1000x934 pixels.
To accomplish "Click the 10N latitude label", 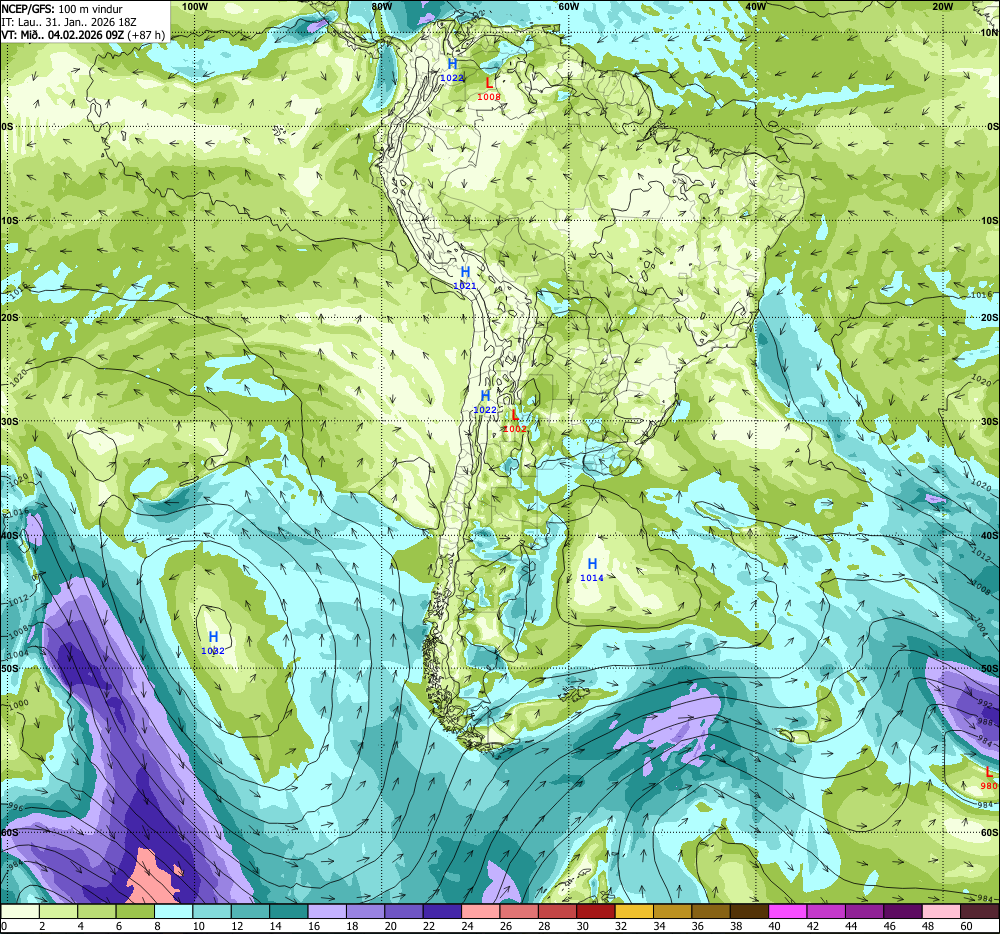I will pyautogui.click(x=989, y=33).
